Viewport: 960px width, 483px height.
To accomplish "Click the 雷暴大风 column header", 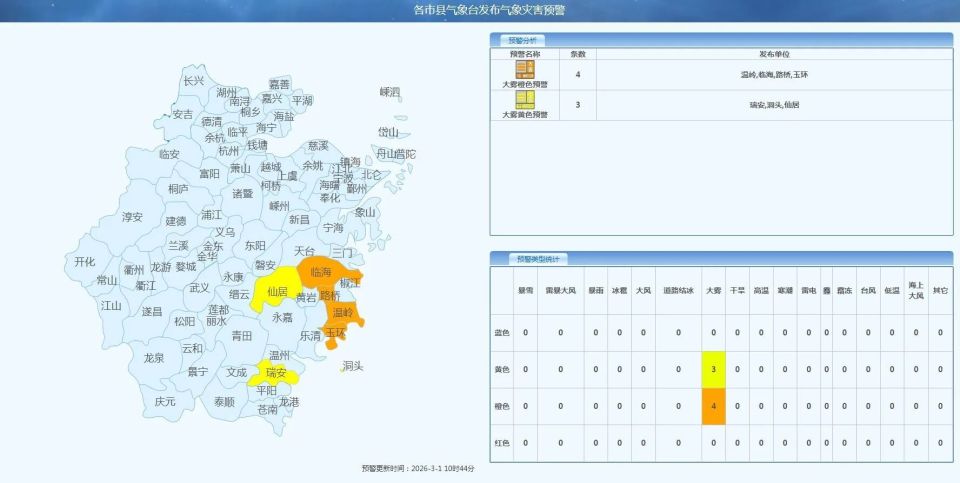I will coord(560,291).
